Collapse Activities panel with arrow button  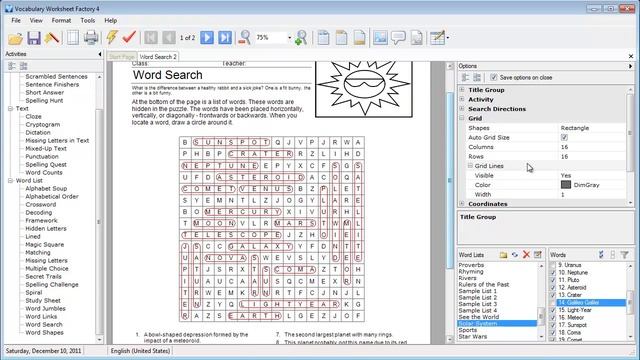coord(100,54)
